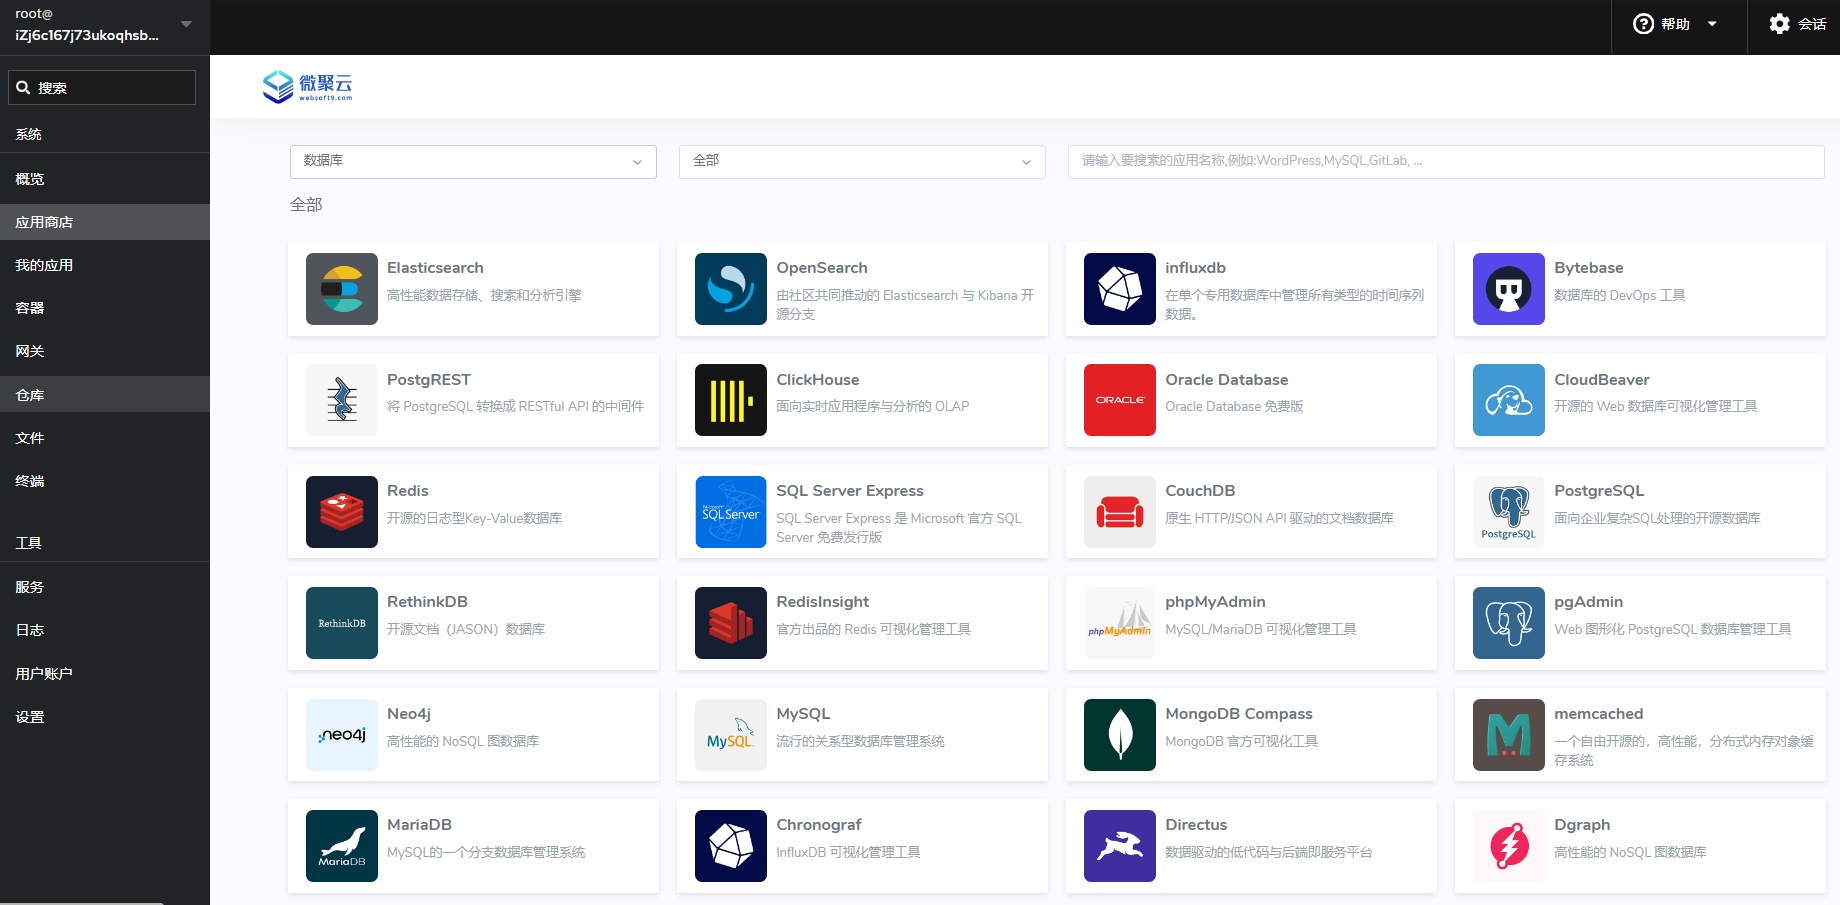Go to 我的应用 in sidebar
The image size is (1840, 905).
click(44, 265)
